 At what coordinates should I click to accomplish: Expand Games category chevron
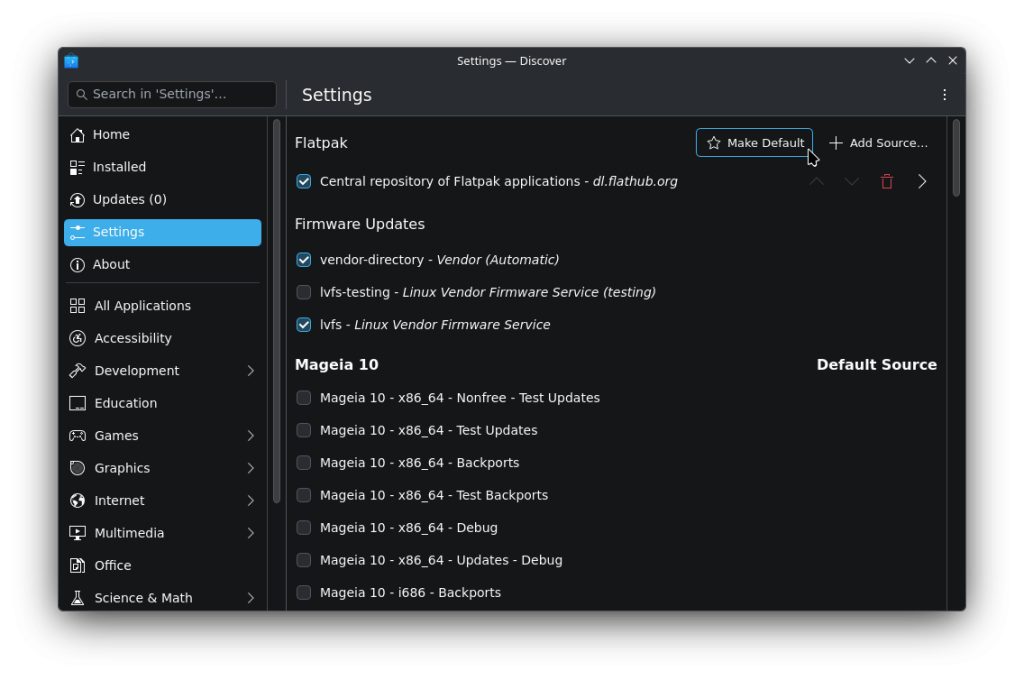coord(251,436)
